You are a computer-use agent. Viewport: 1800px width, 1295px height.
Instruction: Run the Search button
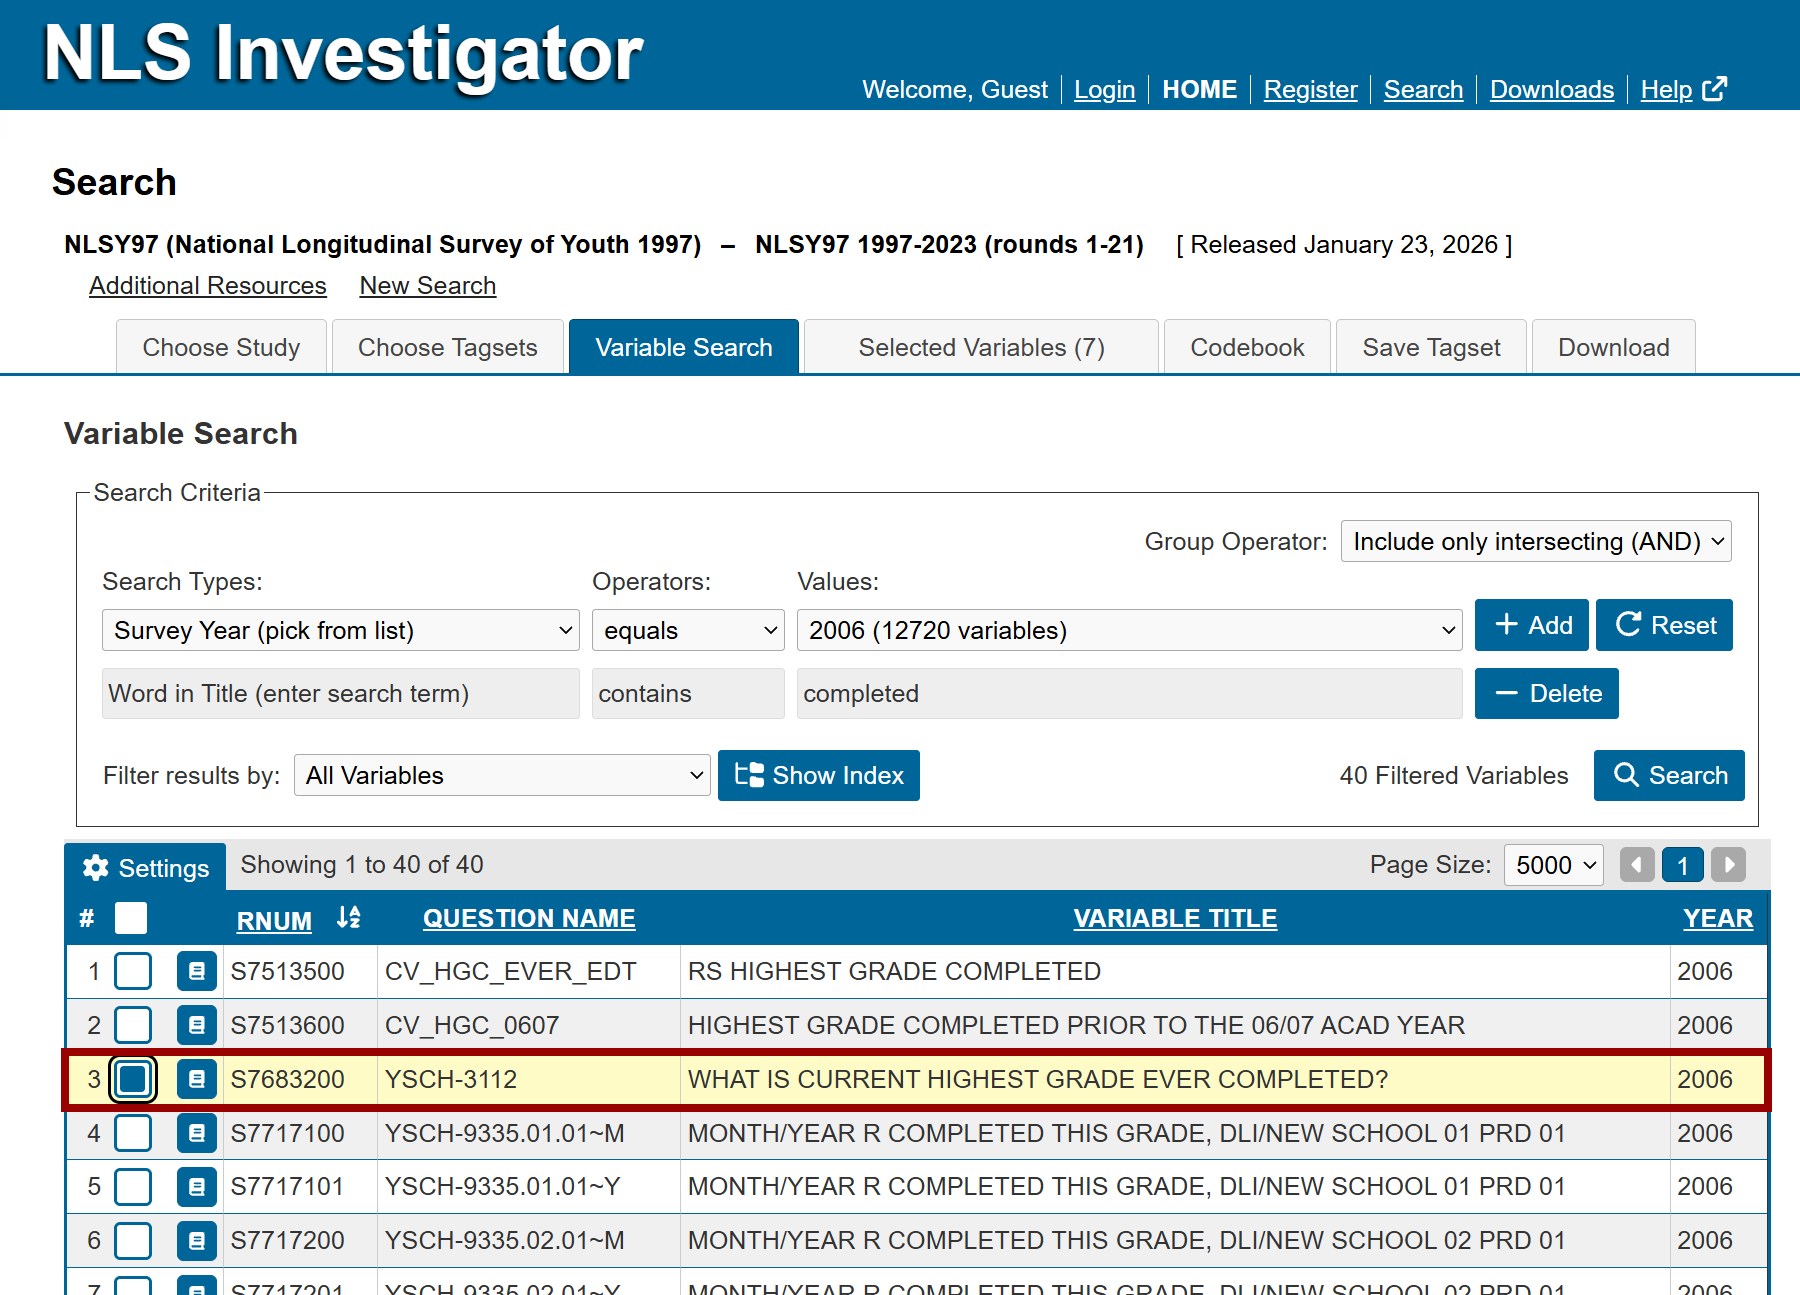point(1669,775)
